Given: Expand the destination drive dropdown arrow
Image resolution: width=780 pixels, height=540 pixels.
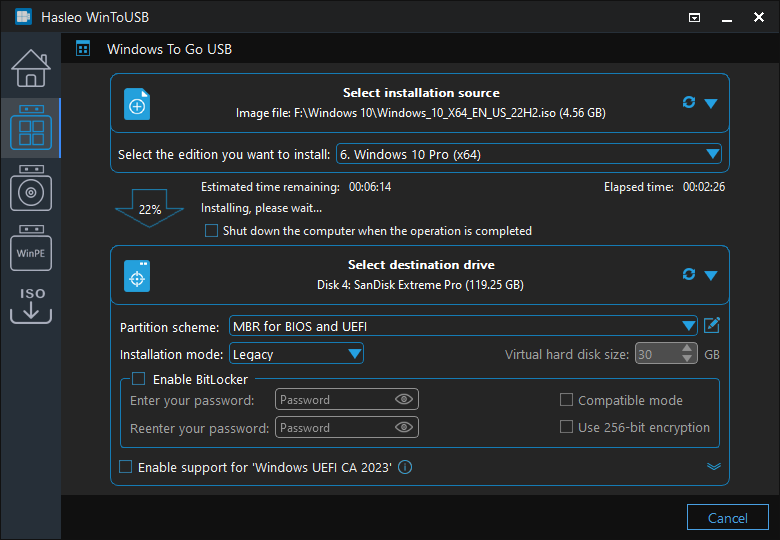Looking at the screenshot, I should [711, 275].
